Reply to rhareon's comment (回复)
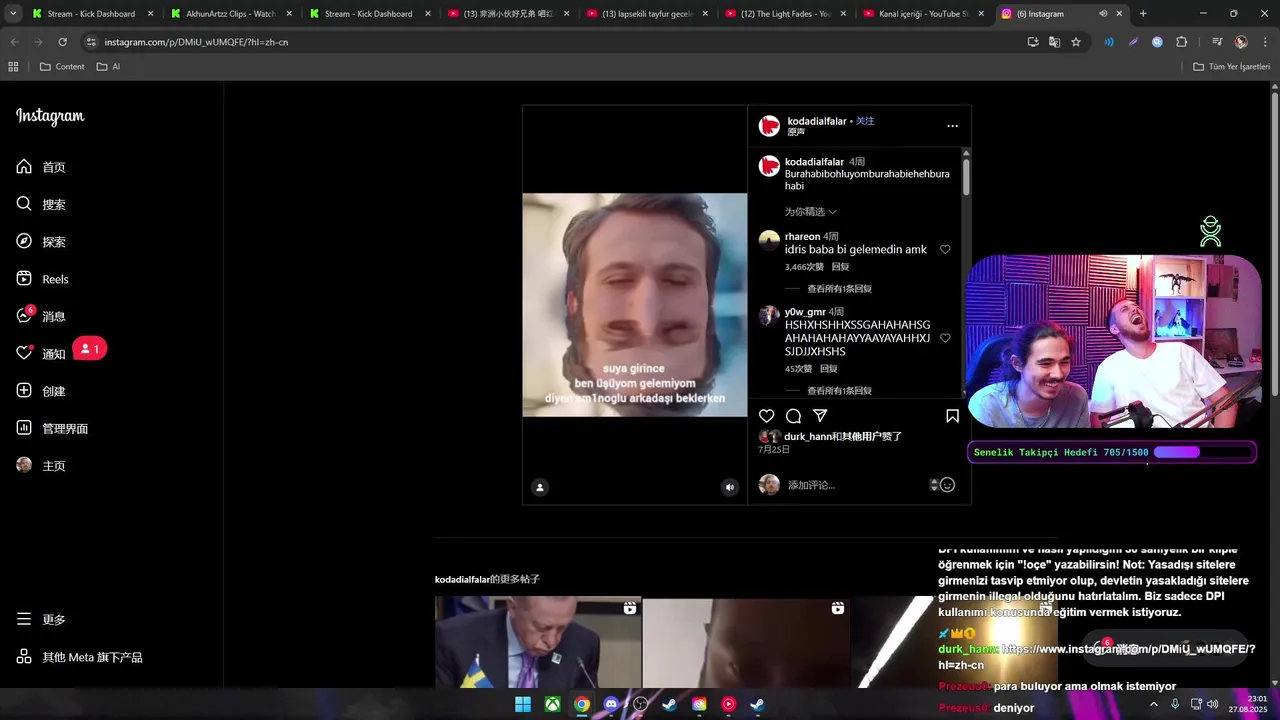The height and width of the screenshot is (720, 1280). tap(840, 267)
